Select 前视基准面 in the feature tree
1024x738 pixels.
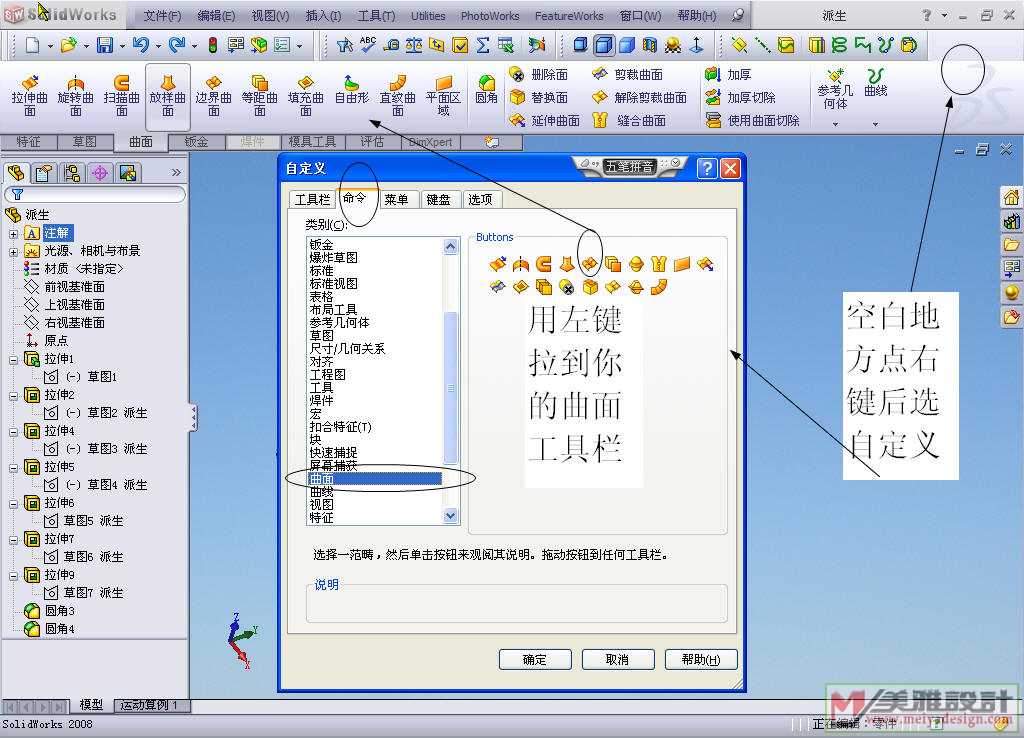click(x=74, y=287)
